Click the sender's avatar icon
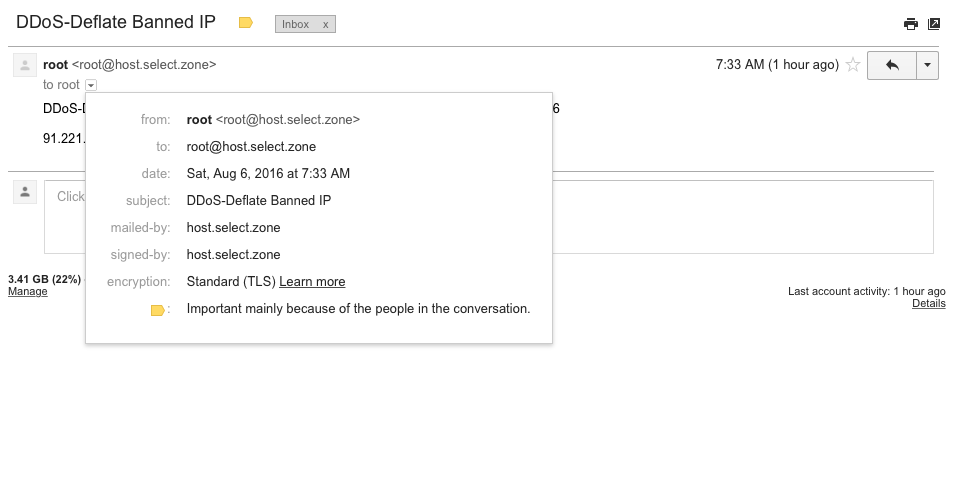 point(25,65)
